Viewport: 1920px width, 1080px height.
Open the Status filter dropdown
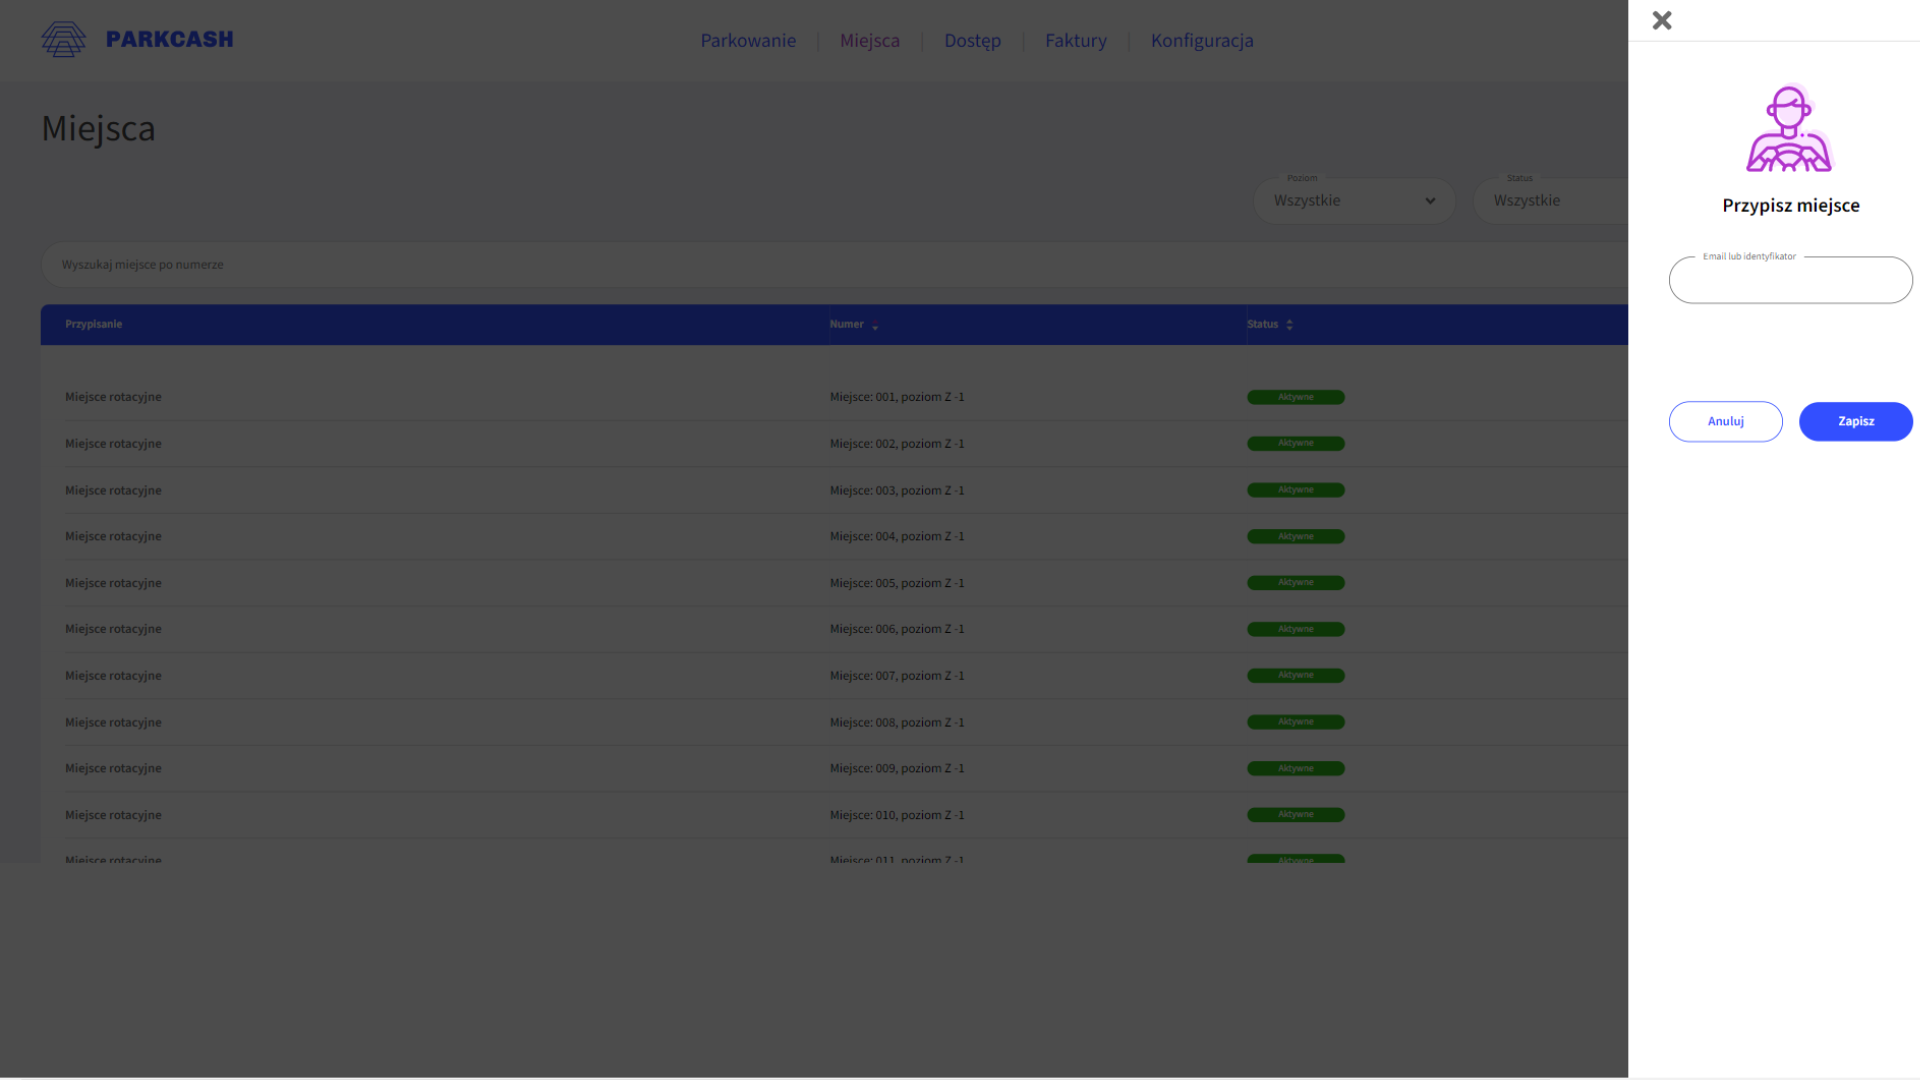pyautogui.click(x=1550, y=201)
